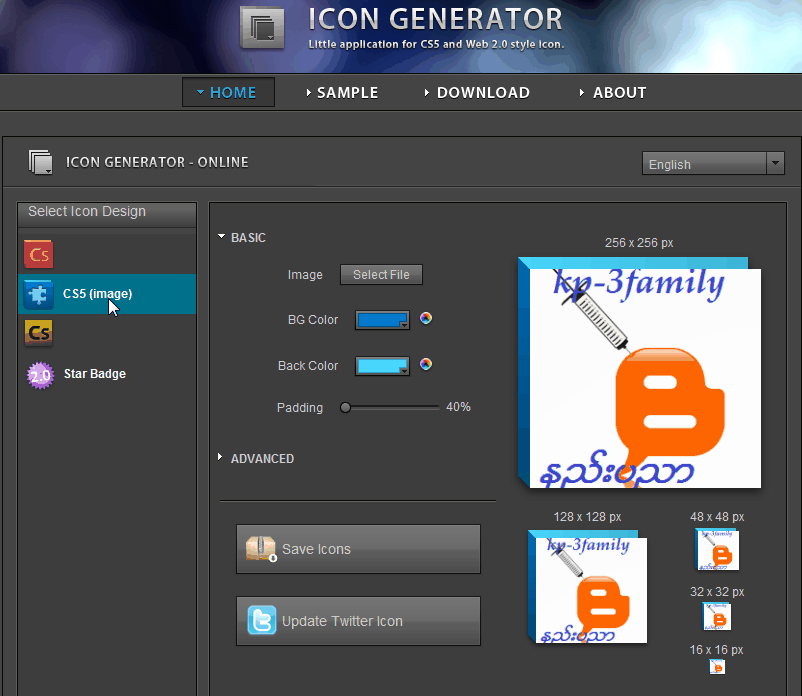Click the ICON GENERATOR - ONLINE title

point(157,162)
